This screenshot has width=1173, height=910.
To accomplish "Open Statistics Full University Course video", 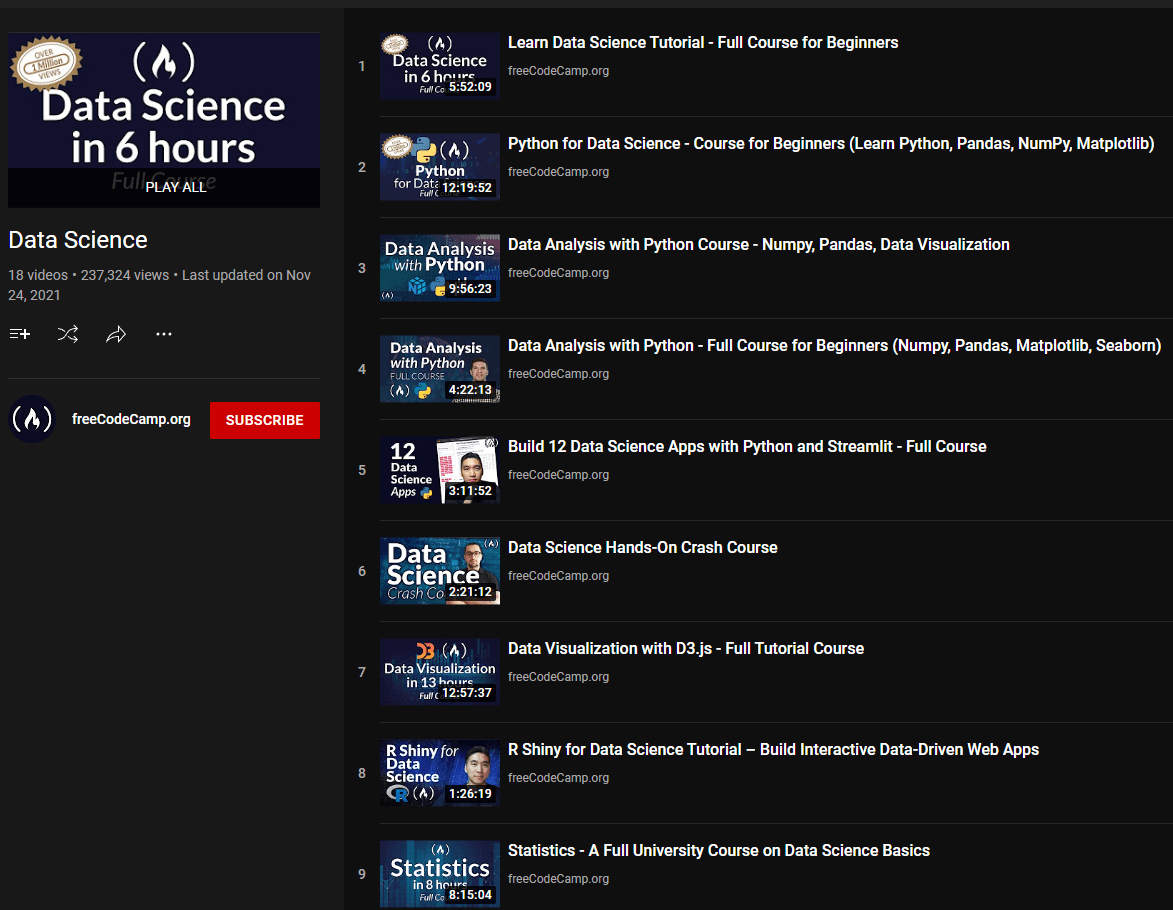I will (x=719, y=851).
